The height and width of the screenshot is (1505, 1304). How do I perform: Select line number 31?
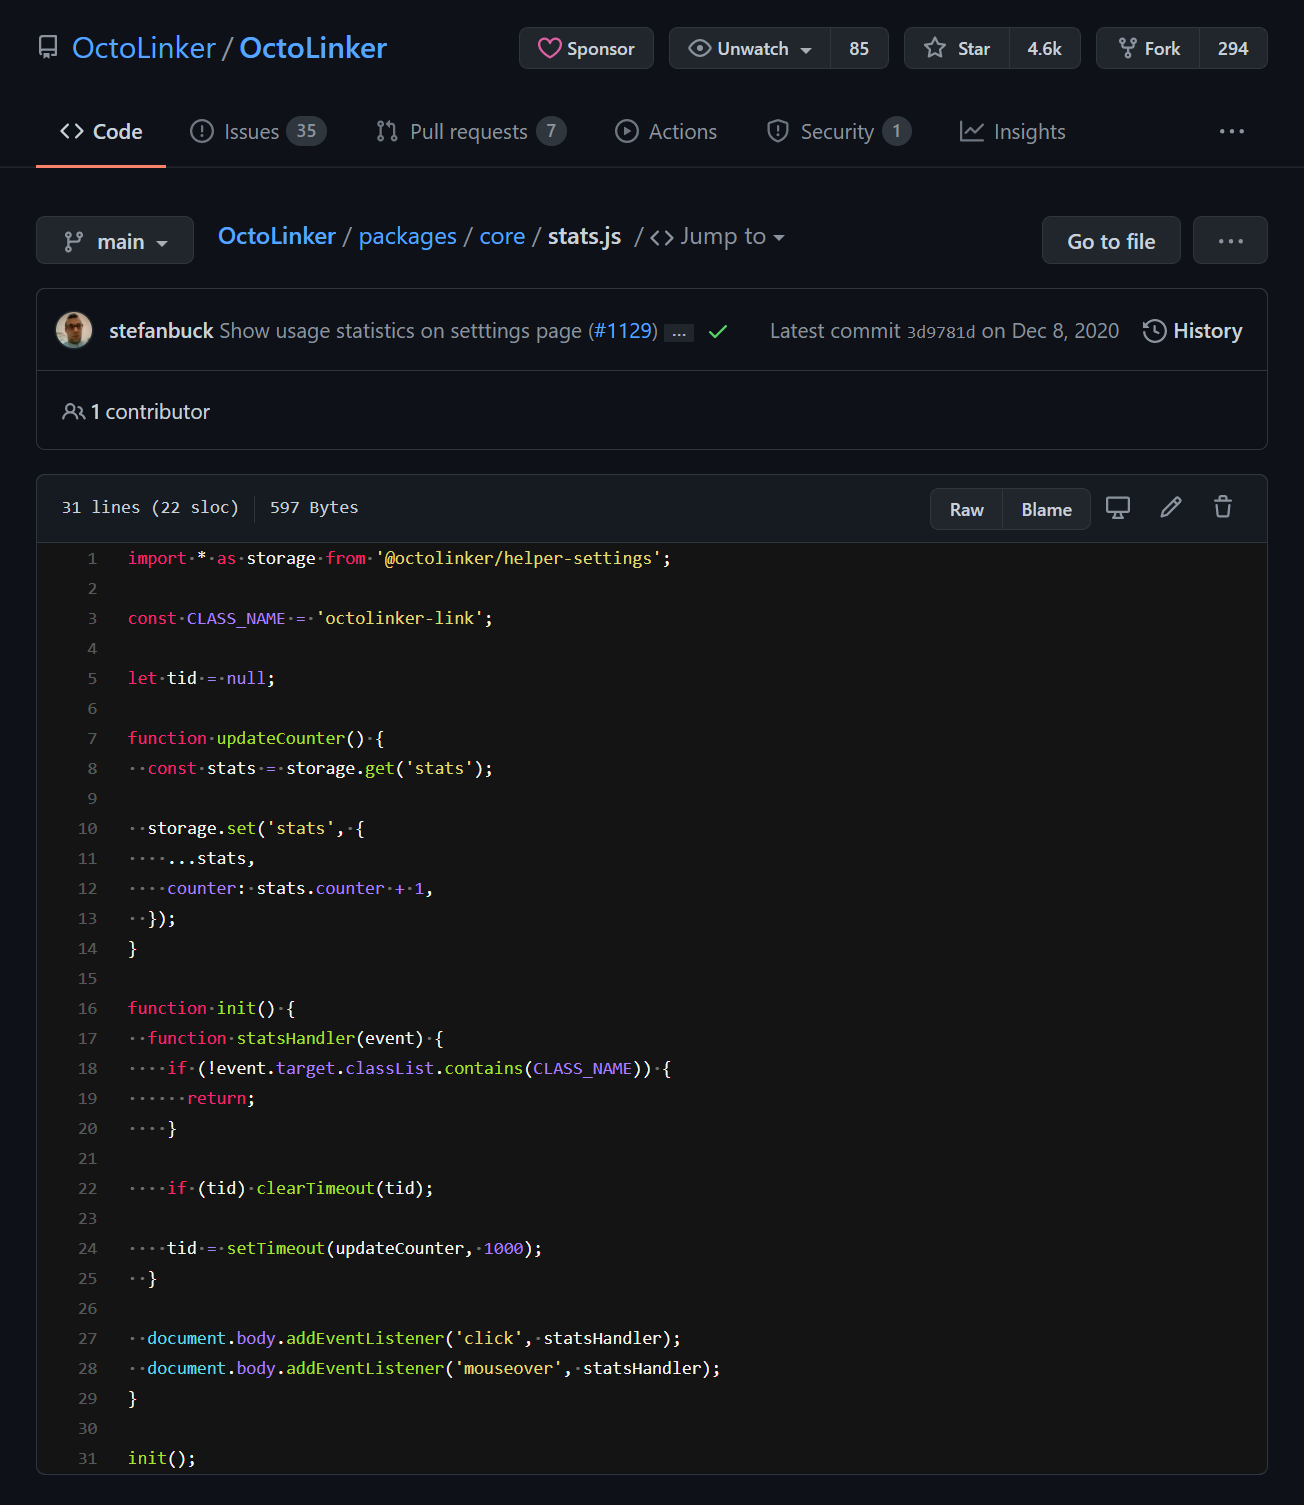88,1458
